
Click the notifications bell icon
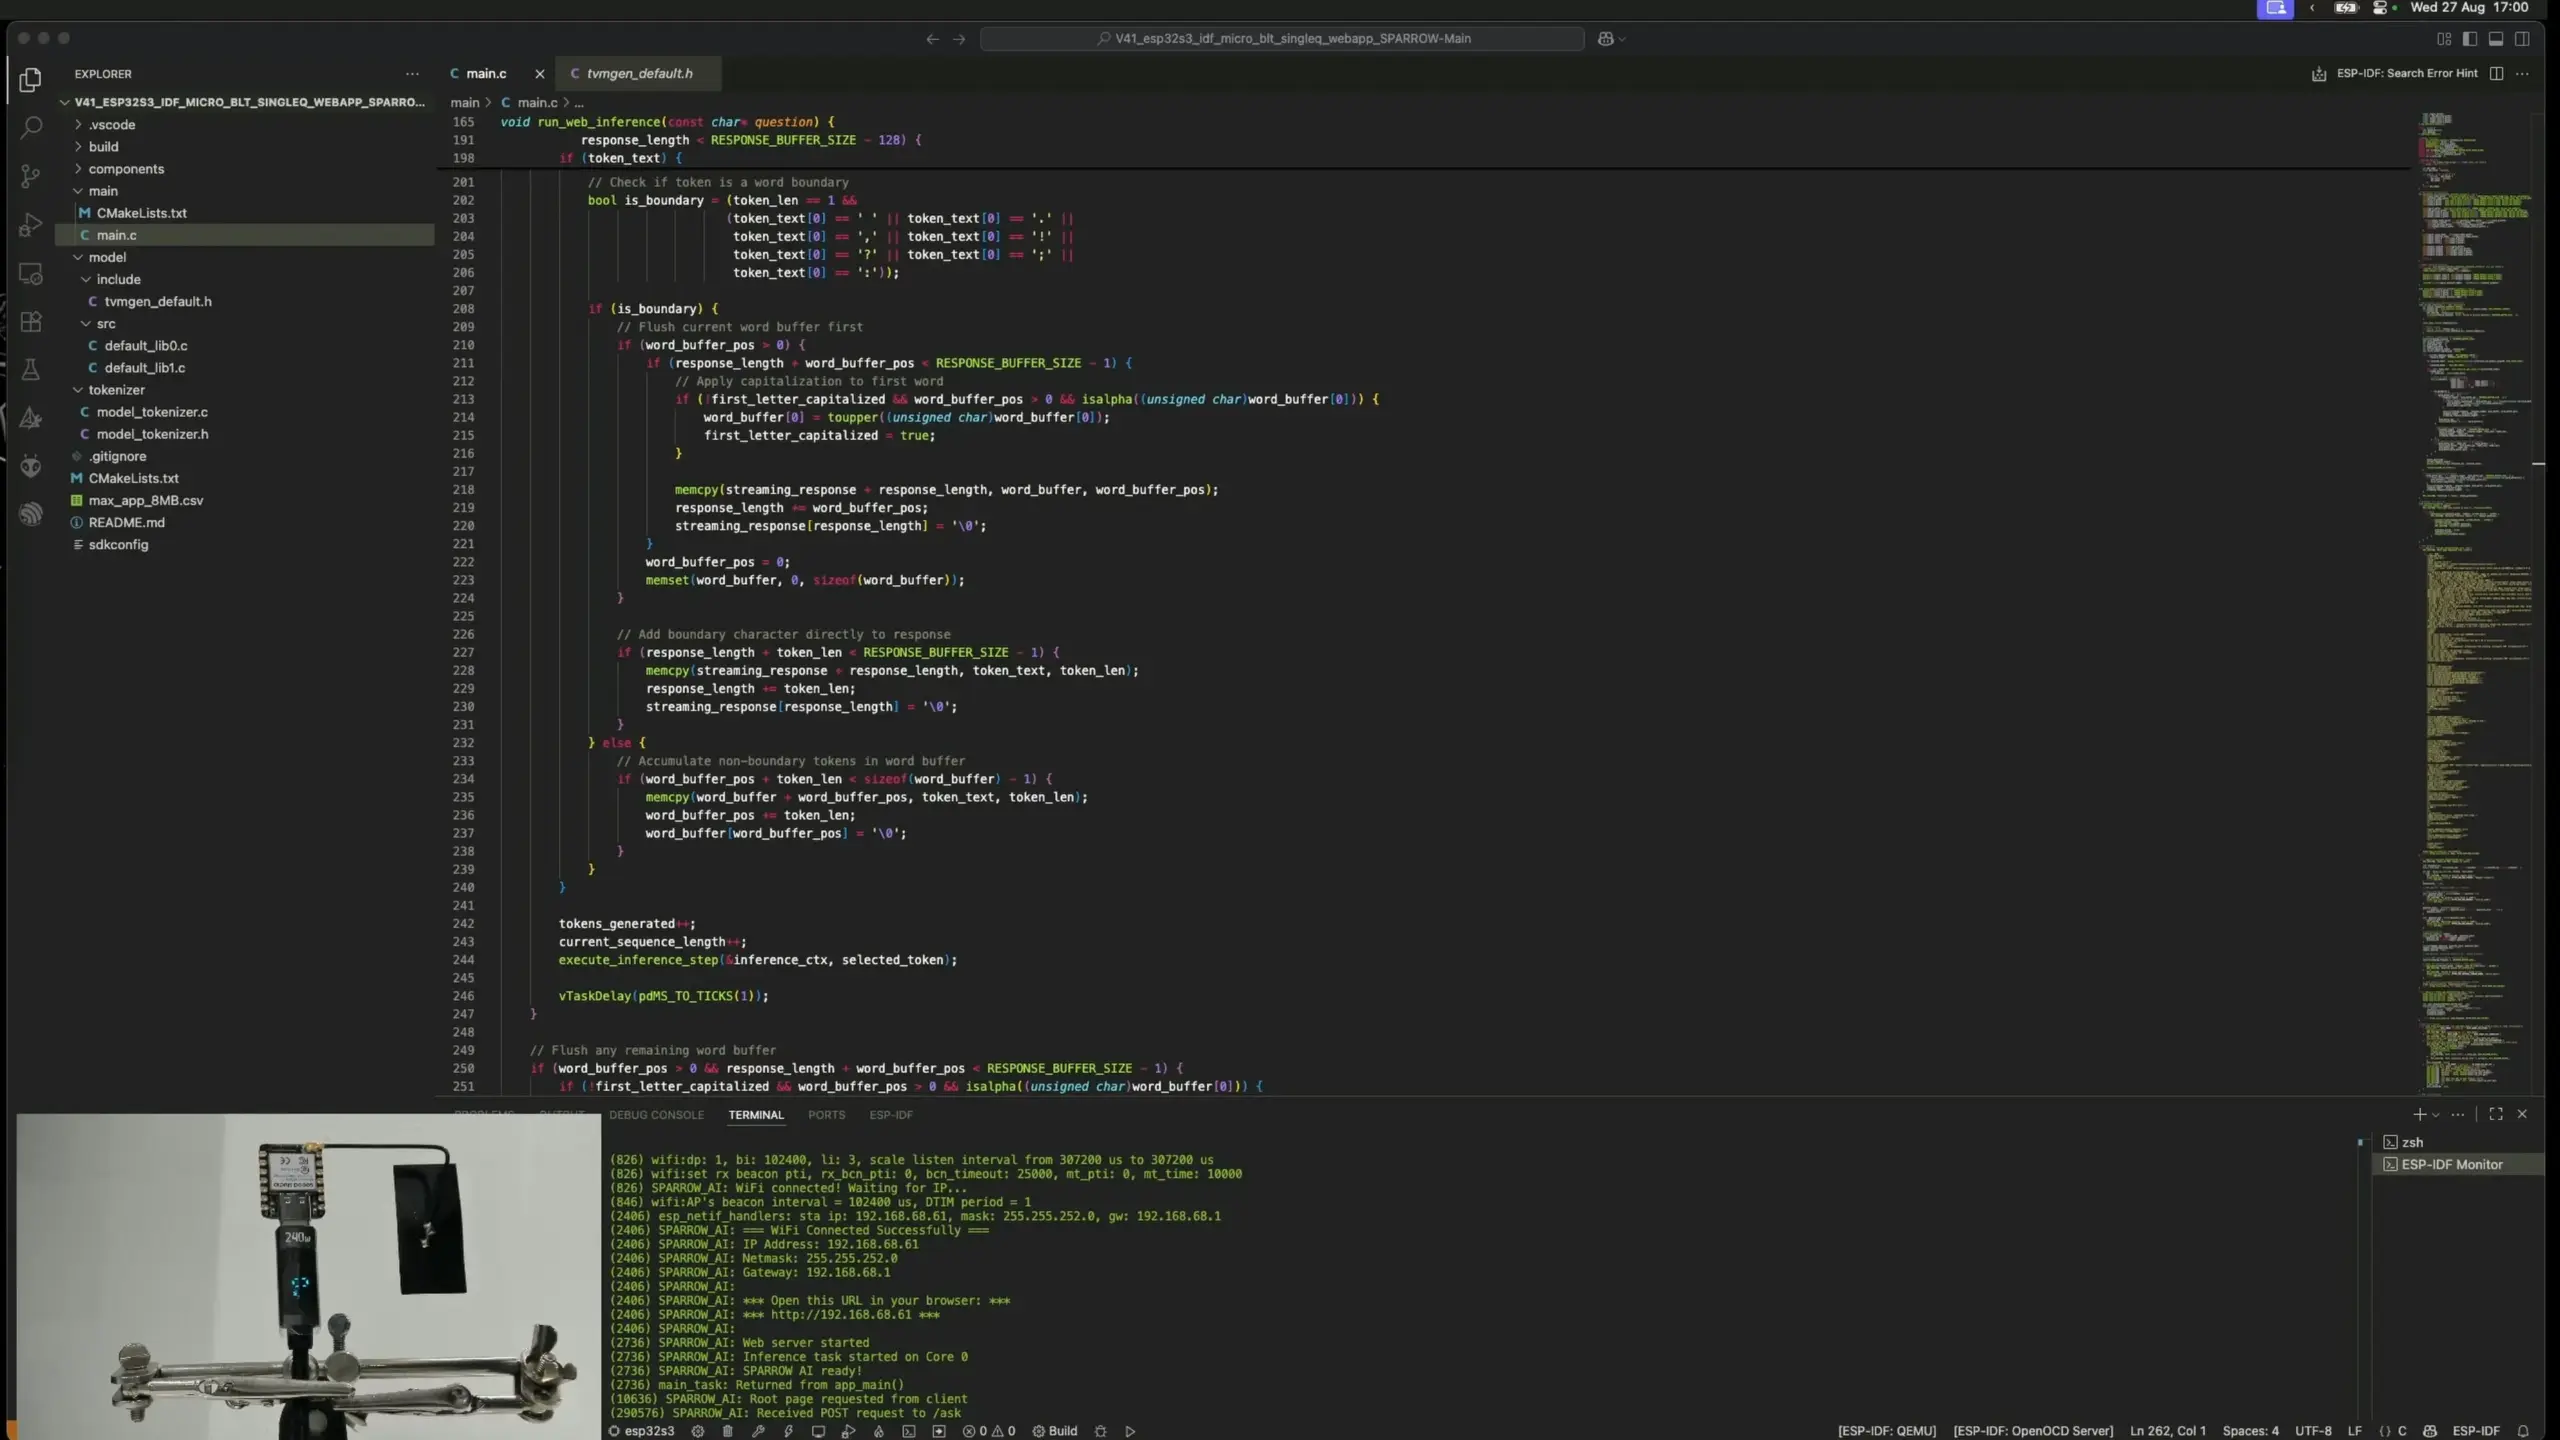point(2523,1431)
